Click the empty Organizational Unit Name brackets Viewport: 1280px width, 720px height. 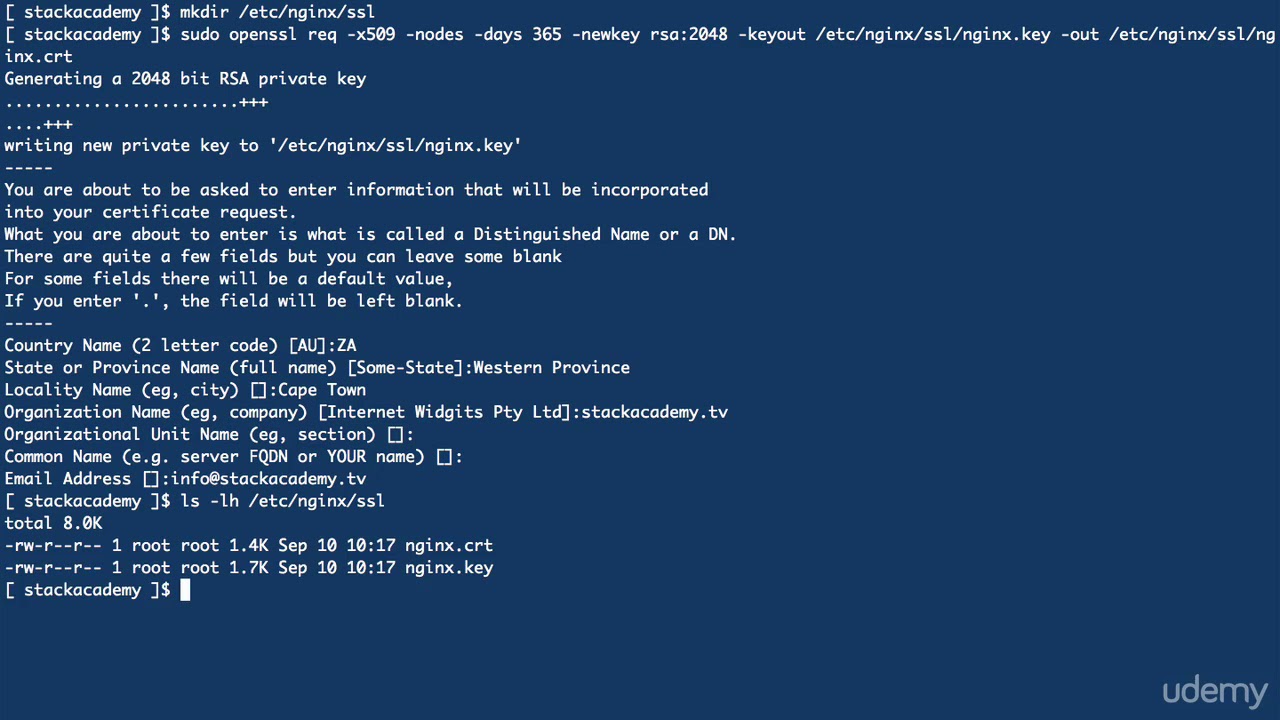point(395,435)
